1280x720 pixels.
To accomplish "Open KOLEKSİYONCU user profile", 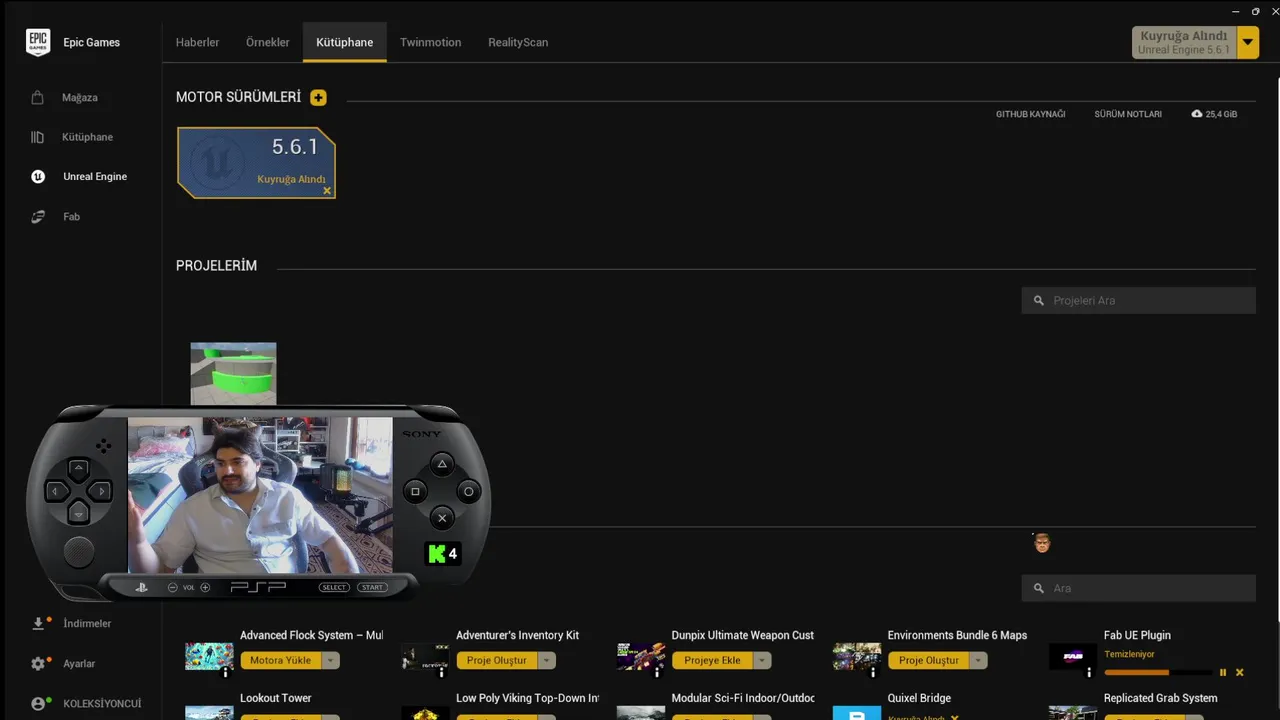I will pyautogui.click(x=102, y=703).
